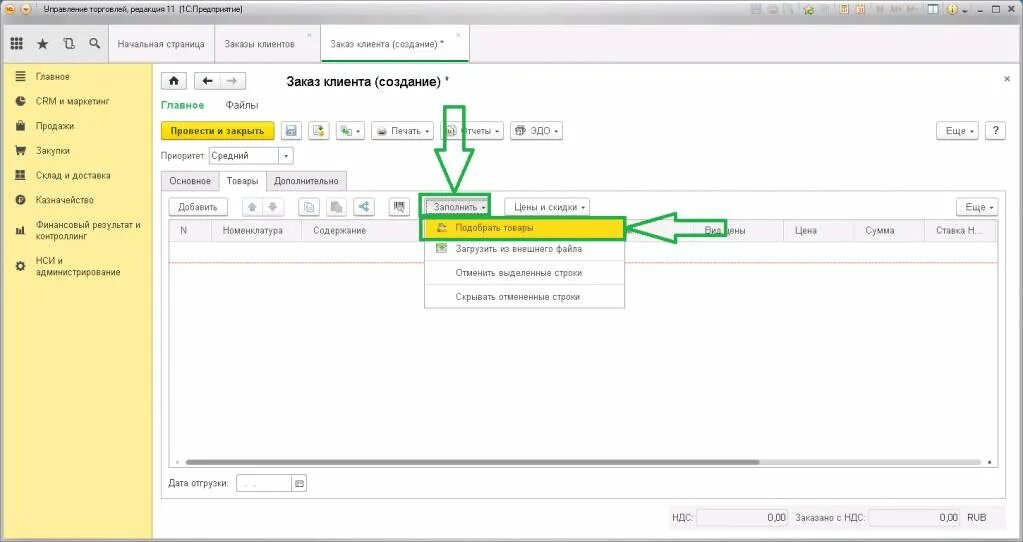
Task: Click the Главное form link
Action: (183, 105)
